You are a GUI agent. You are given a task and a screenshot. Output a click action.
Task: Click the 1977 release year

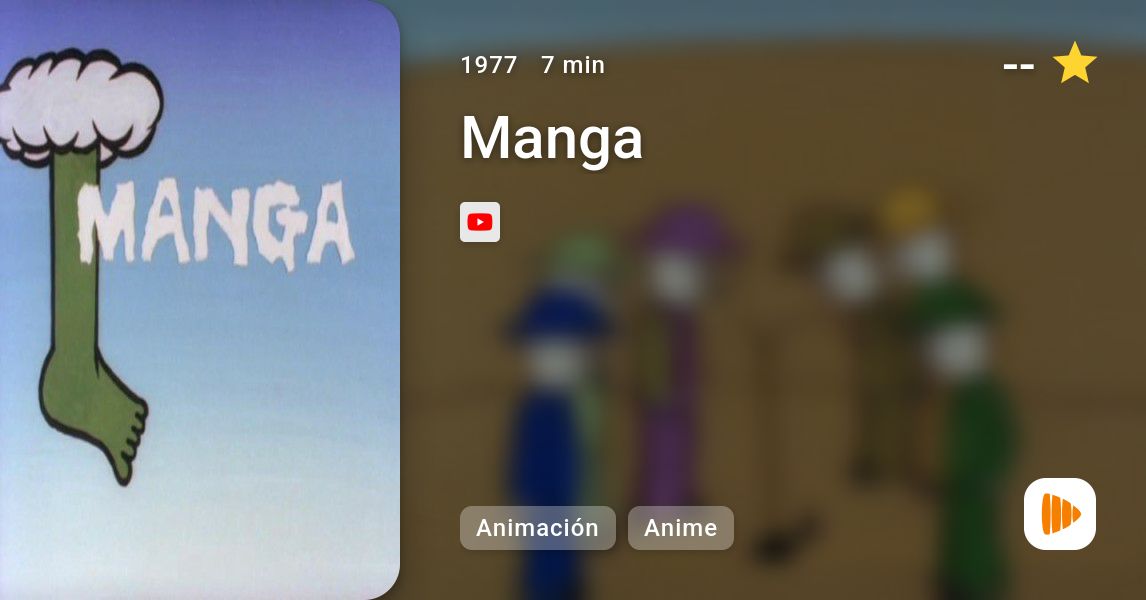(489, 65)
